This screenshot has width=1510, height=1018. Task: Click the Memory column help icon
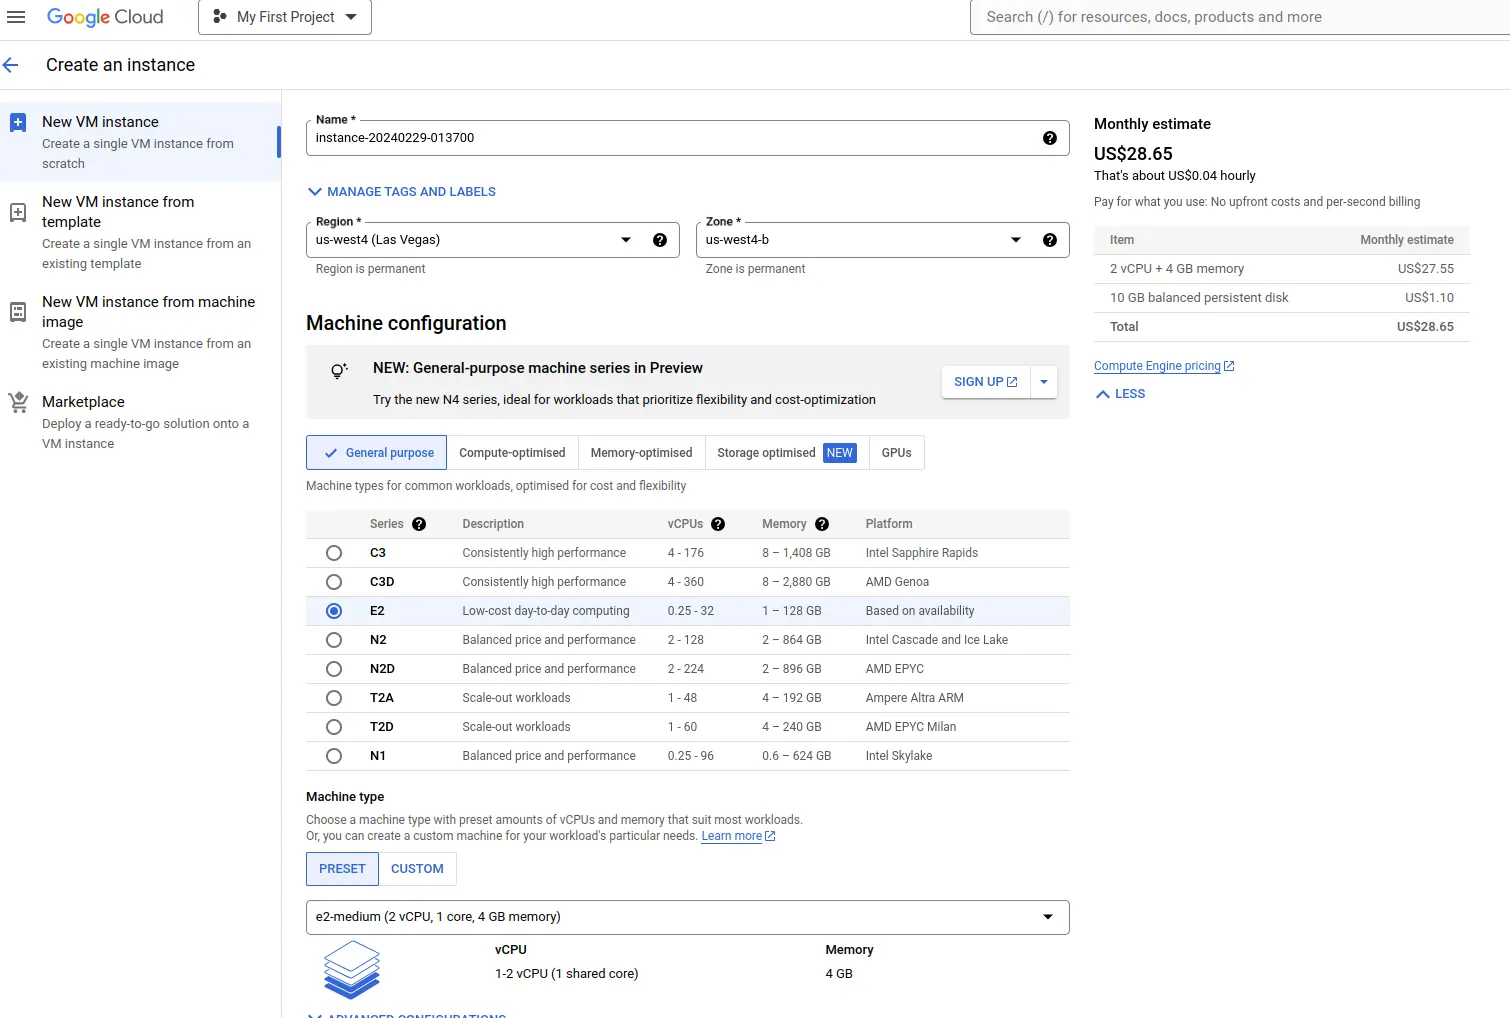[x=822, y=524]
